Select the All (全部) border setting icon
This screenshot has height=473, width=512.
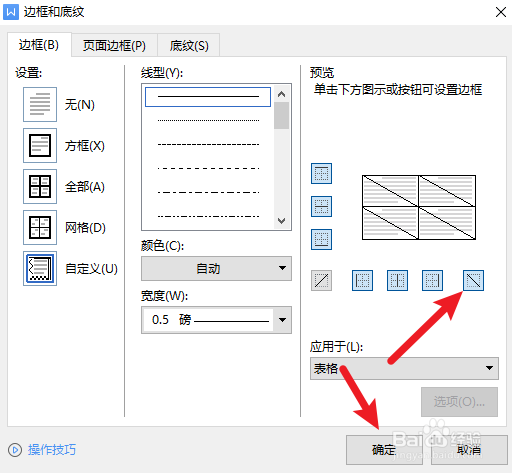(x=40, y=187)
